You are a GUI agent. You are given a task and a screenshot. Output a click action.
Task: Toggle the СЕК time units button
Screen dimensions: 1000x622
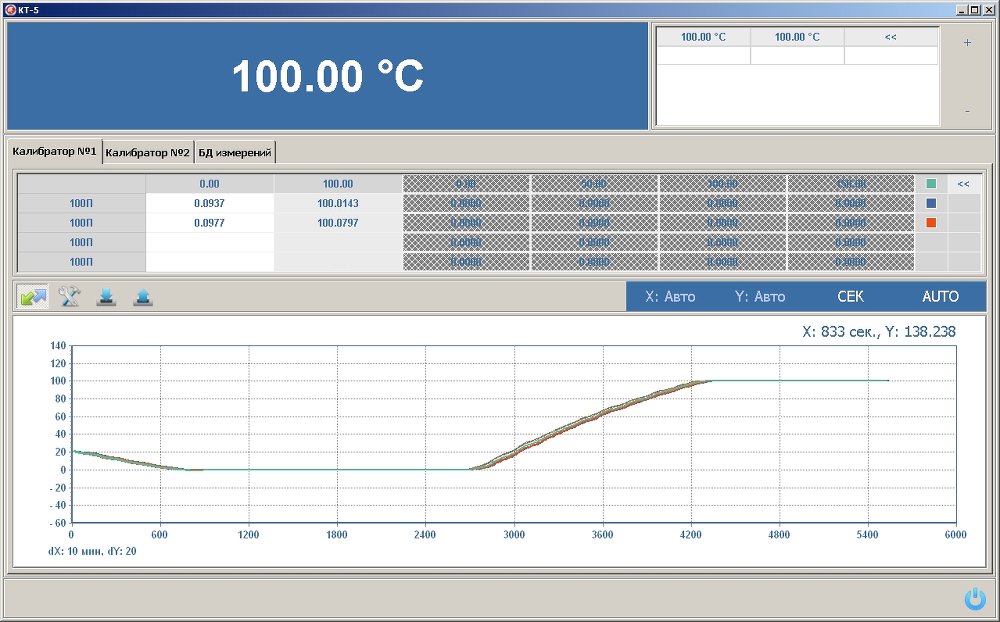[850, 297]
